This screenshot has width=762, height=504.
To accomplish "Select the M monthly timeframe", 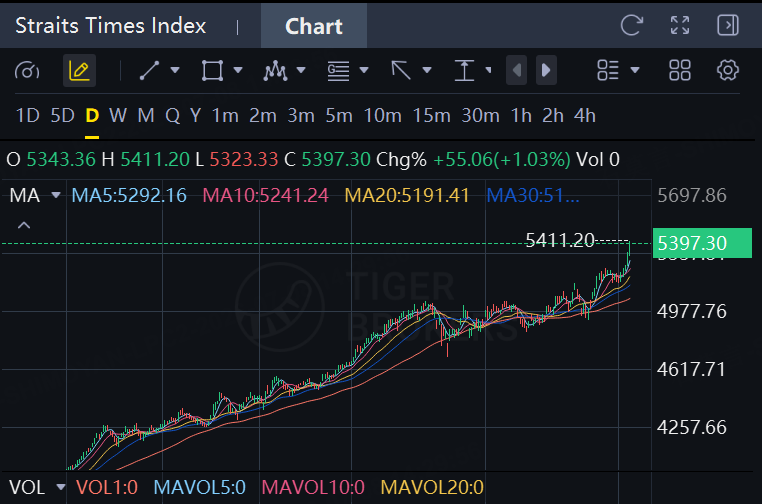I will 146,116.
